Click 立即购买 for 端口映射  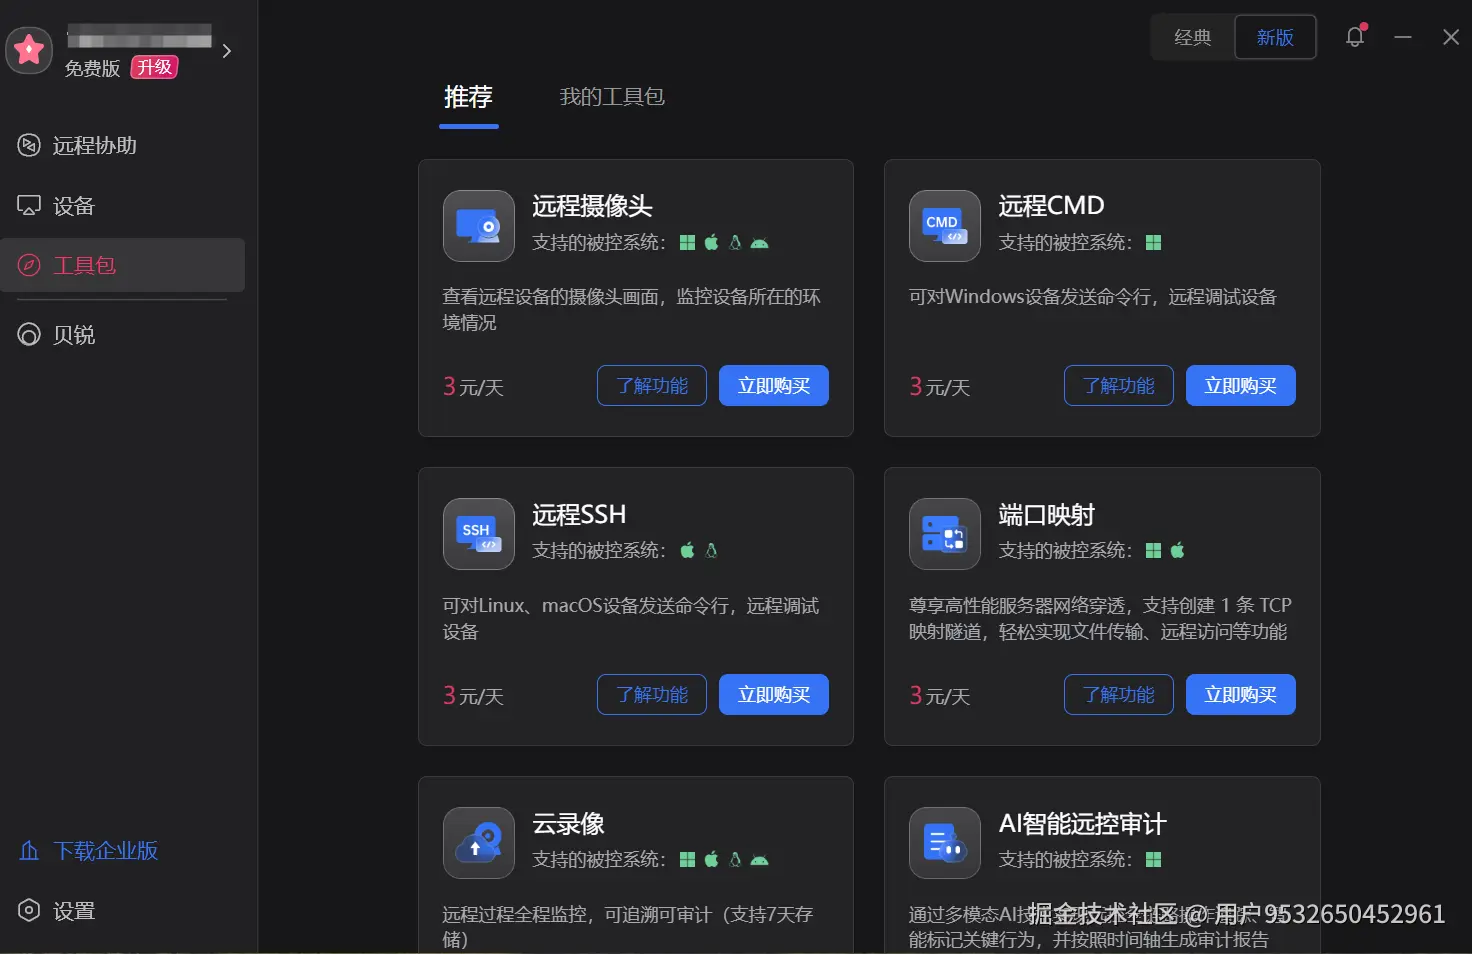pos(1241,695)
